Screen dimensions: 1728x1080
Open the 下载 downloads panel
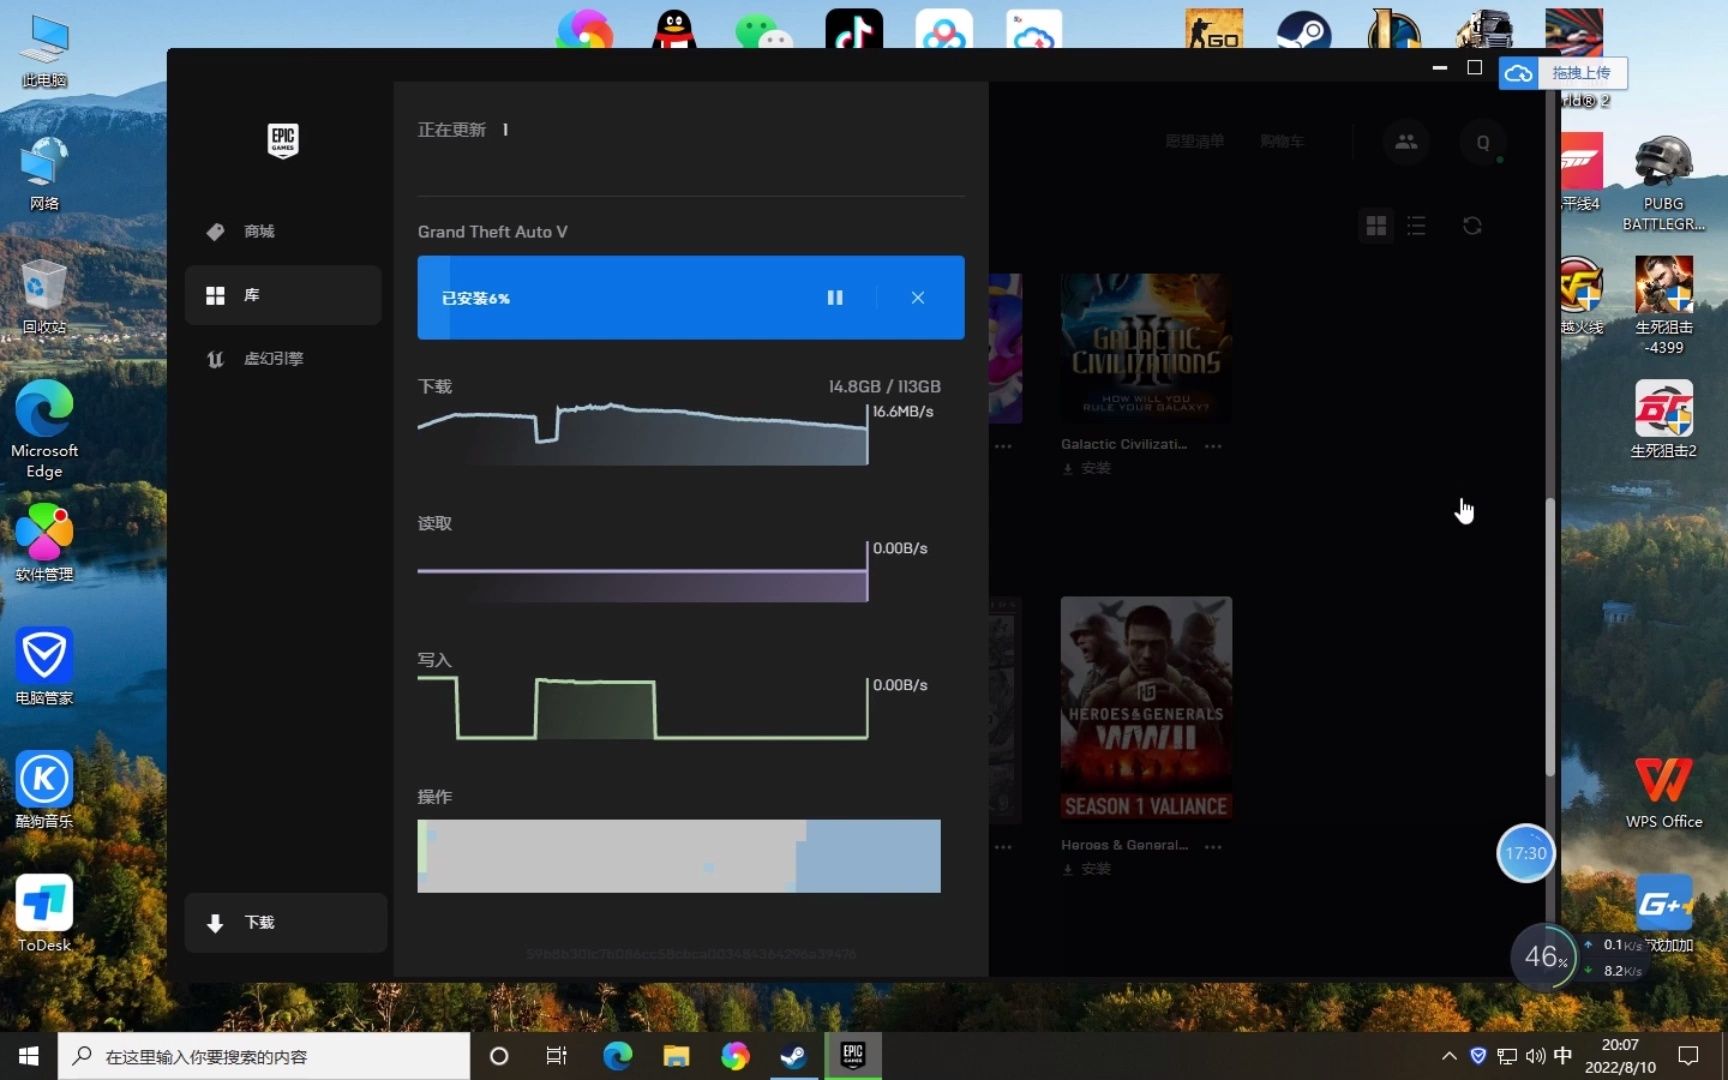[285, 922]
